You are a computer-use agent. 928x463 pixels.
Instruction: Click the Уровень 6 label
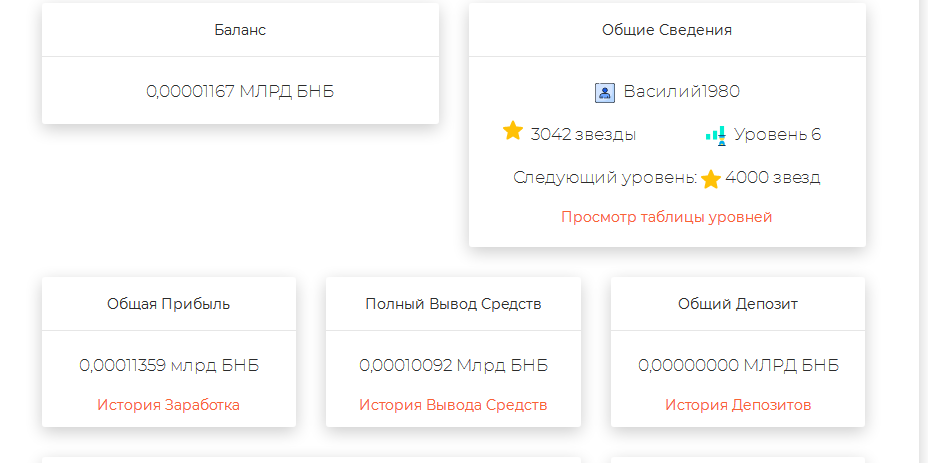click(778, 135)
